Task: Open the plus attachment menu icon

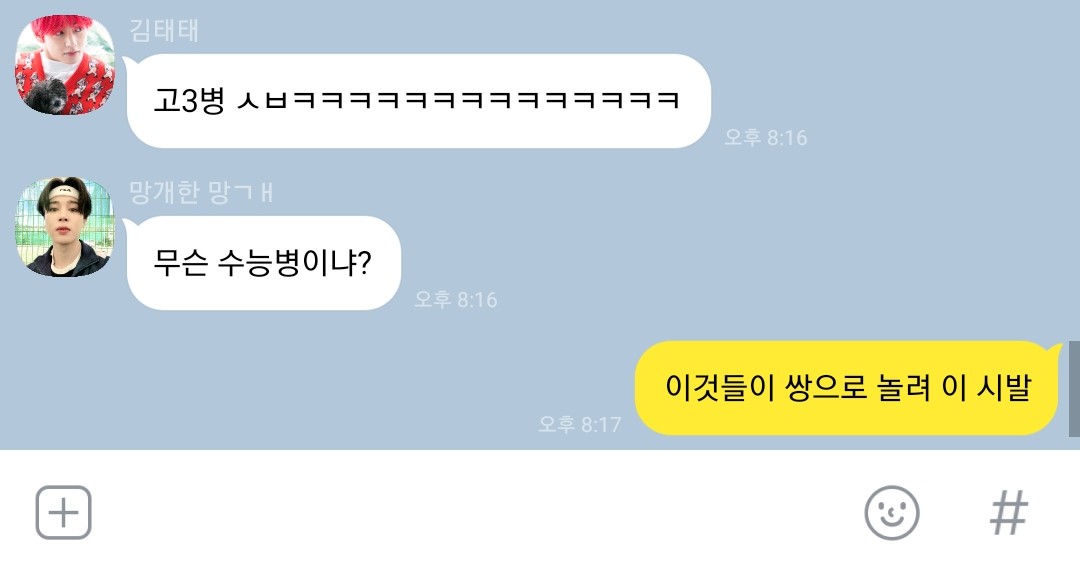Action: 63,512
